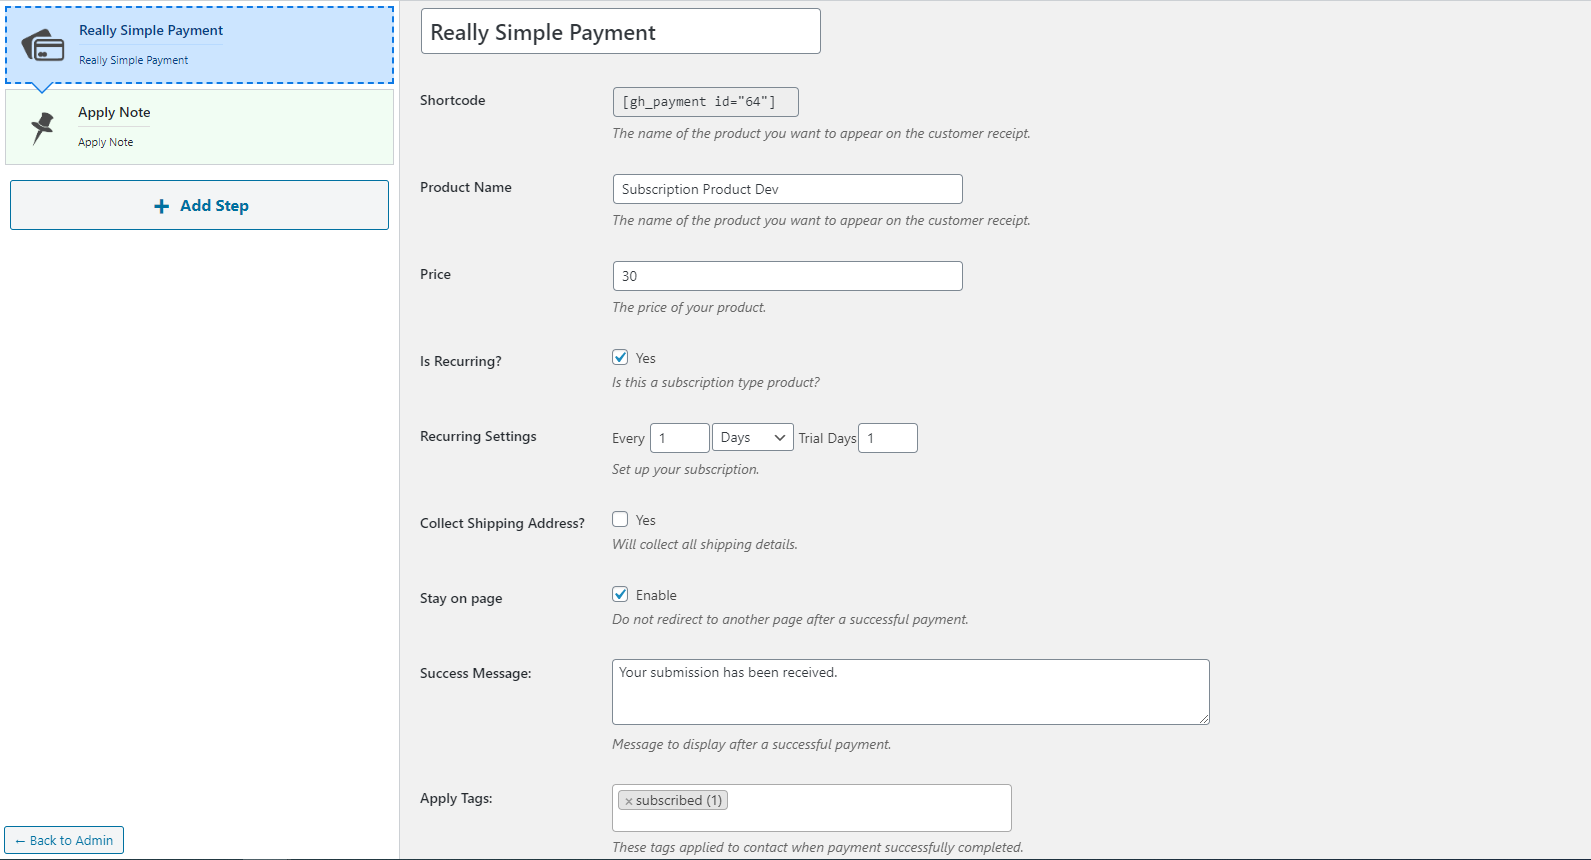Click the Product Name input field
This screenshot has height=860, width=1591.
[x=787, y=189]
